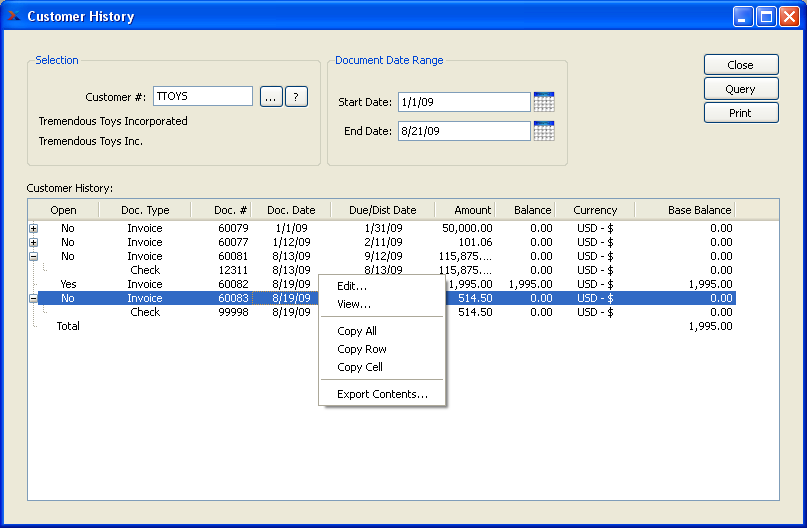The height and width of the screenshot is (528, 807).
Task: Select Copy Row in context menu
Action: pos(362,349)
